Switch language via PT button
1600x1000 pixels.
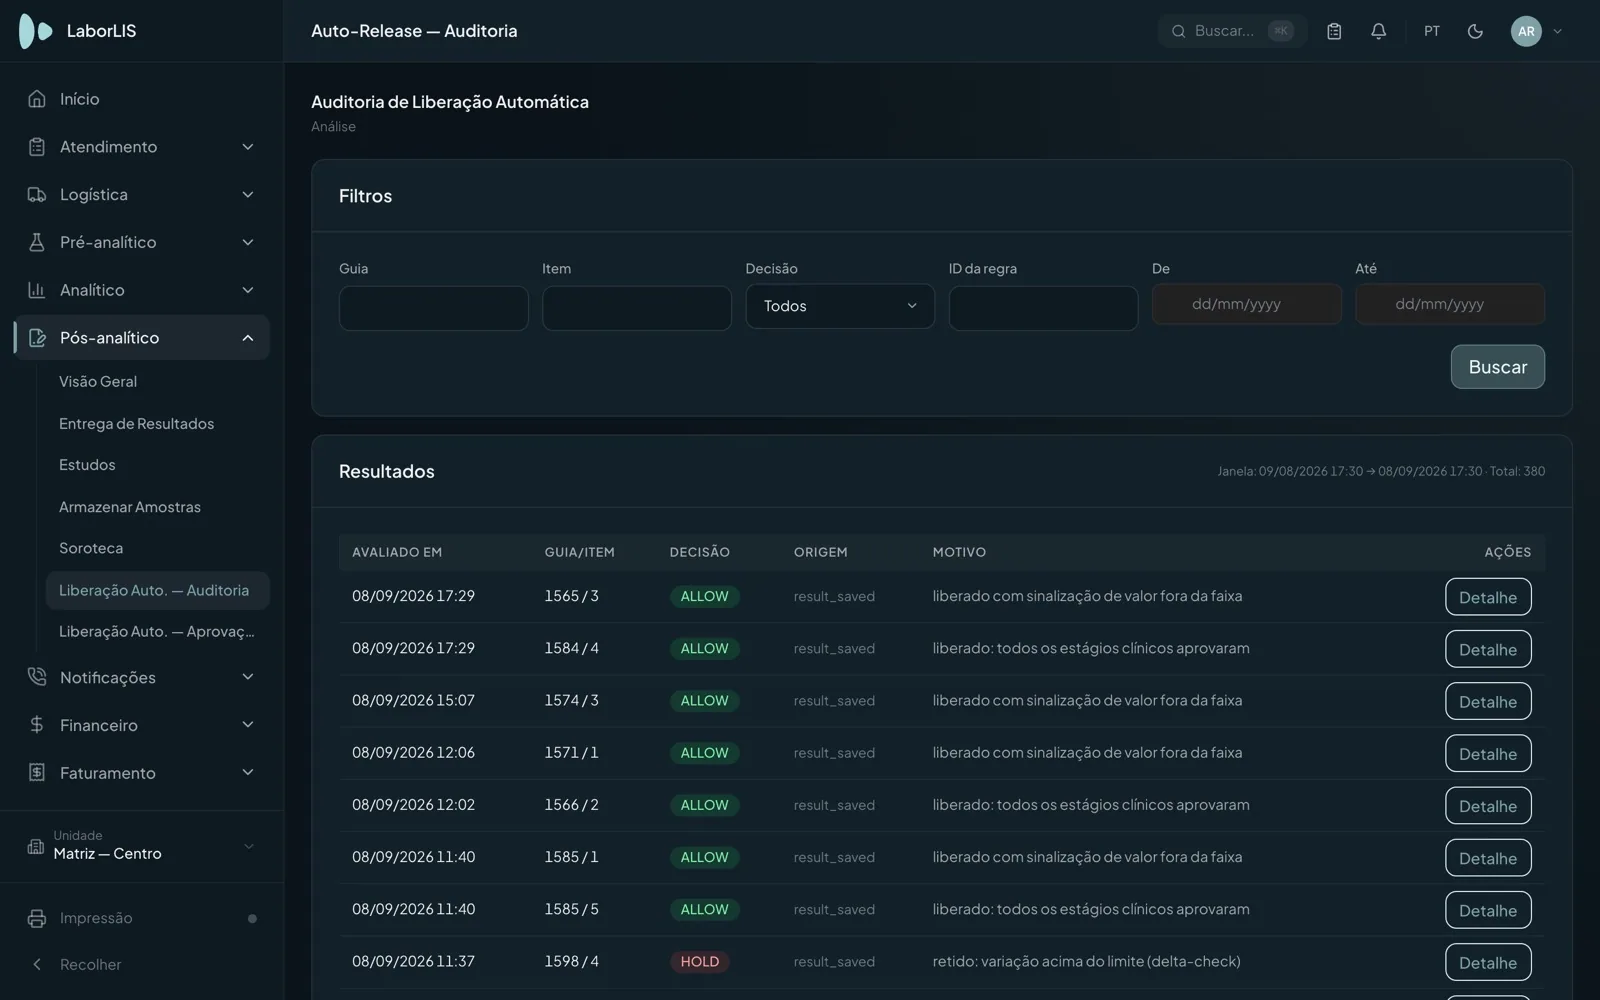pos(1432,31)
